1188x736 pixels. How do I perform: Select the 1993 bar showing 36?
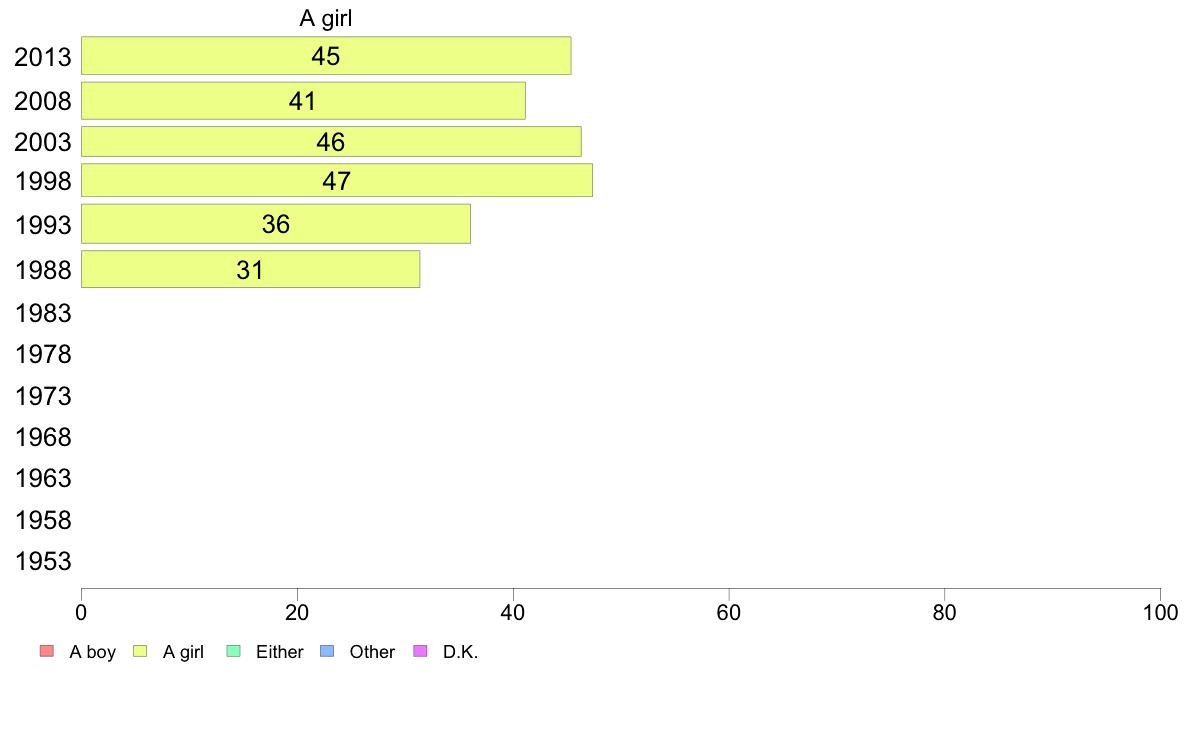[x=275, y=224]
